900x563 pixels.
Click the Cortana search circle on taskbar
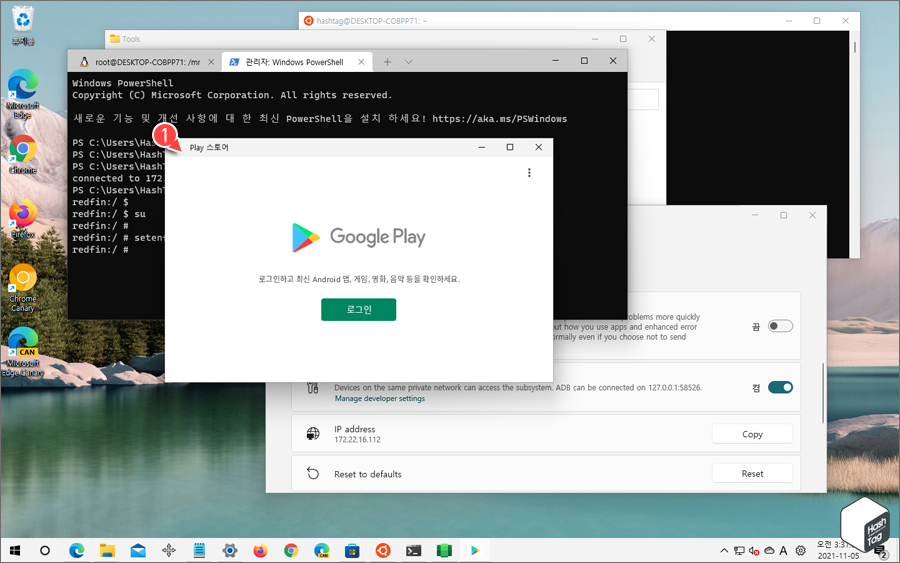(45, 550)
